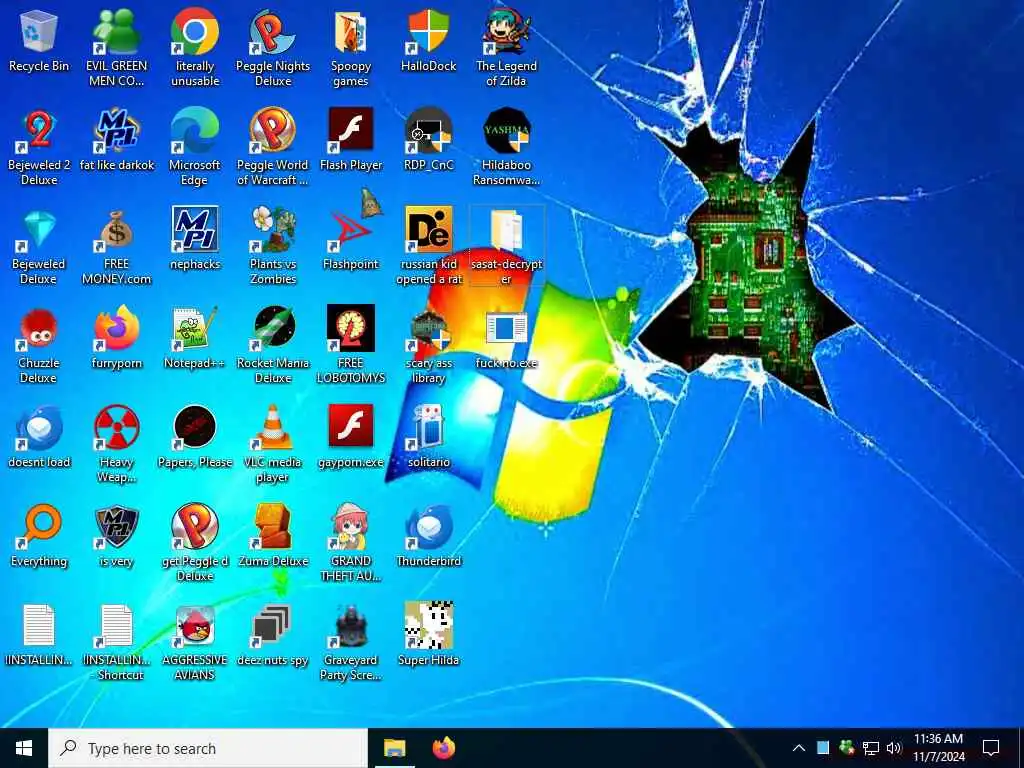The height and width of the screenshot is (768, 1024).
Task: Click the fat like darkok icon
Action: [116, 140]
